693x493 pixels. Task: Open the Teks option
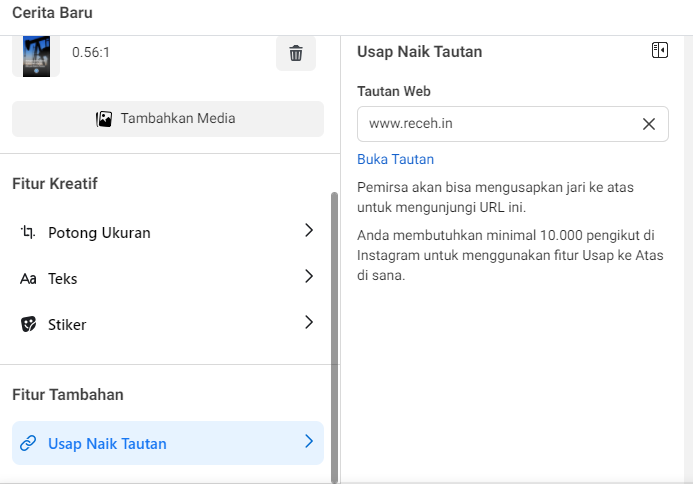coord(168,278)
